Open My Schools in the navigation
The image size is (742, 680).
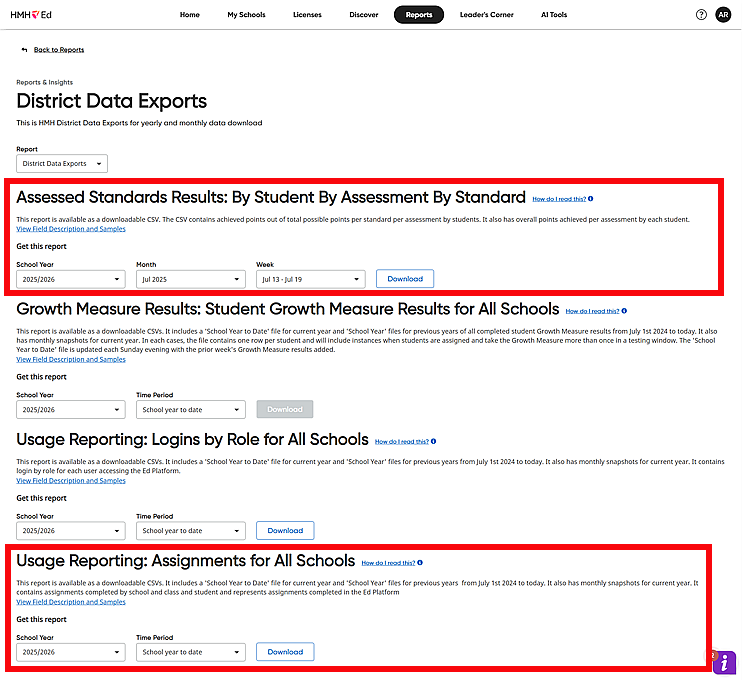(246, 15)
